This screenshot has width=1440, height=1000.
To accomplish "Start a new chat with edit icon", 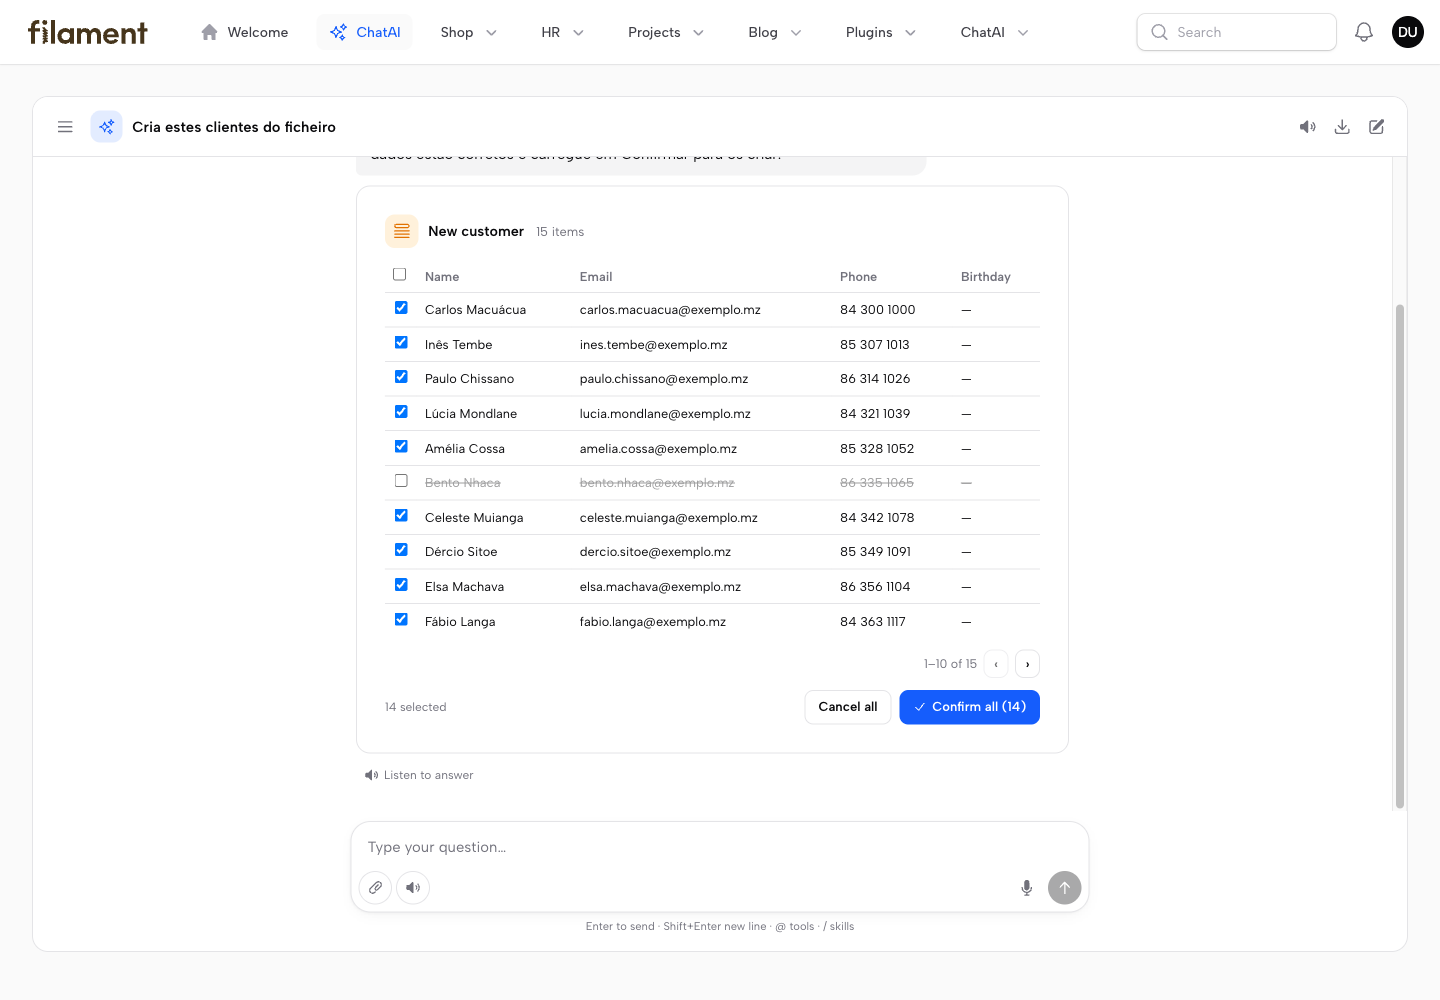I will click(1377, 127).
